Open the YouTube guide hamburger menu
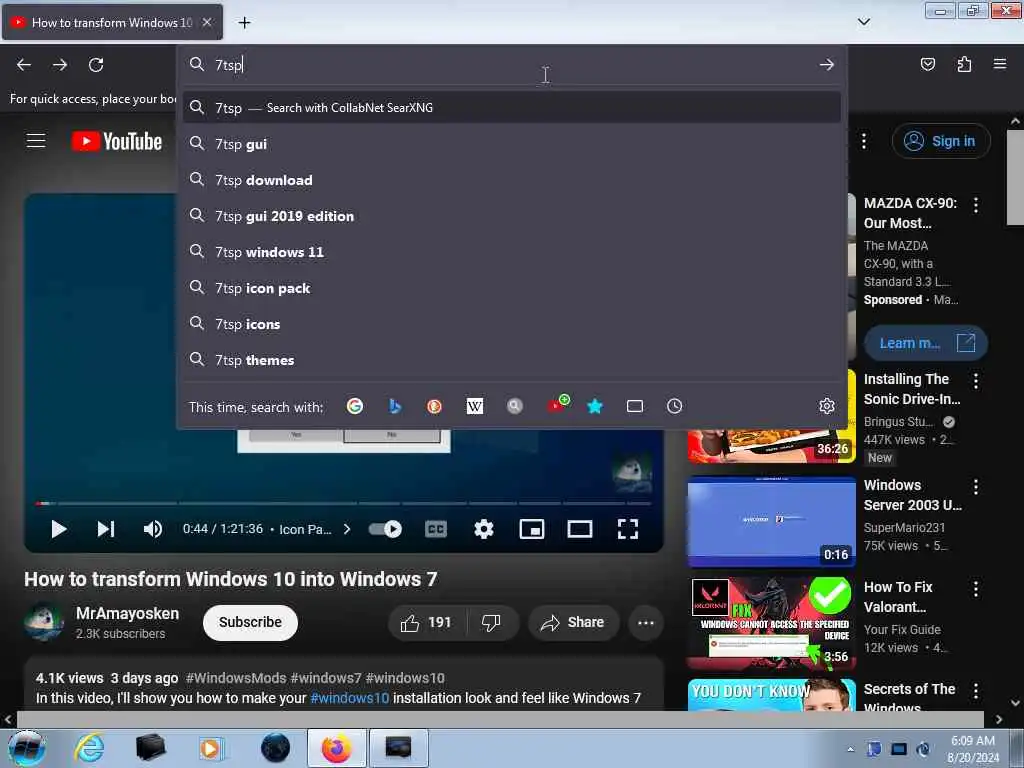 point(36,140)
